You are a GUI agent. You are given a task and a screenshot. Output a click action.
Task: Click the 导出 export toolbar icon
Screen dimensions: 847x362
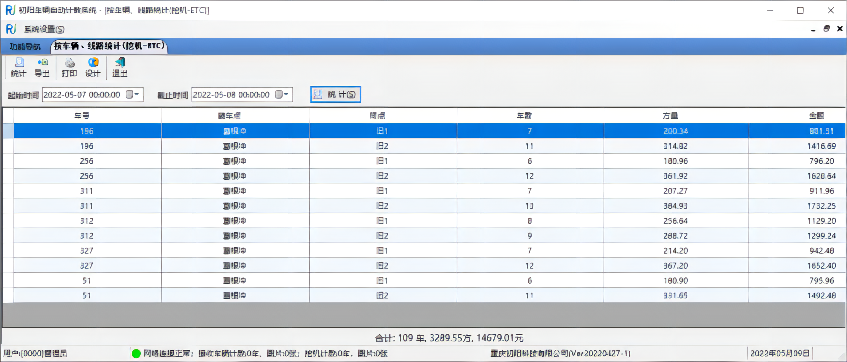click(42, 68)
